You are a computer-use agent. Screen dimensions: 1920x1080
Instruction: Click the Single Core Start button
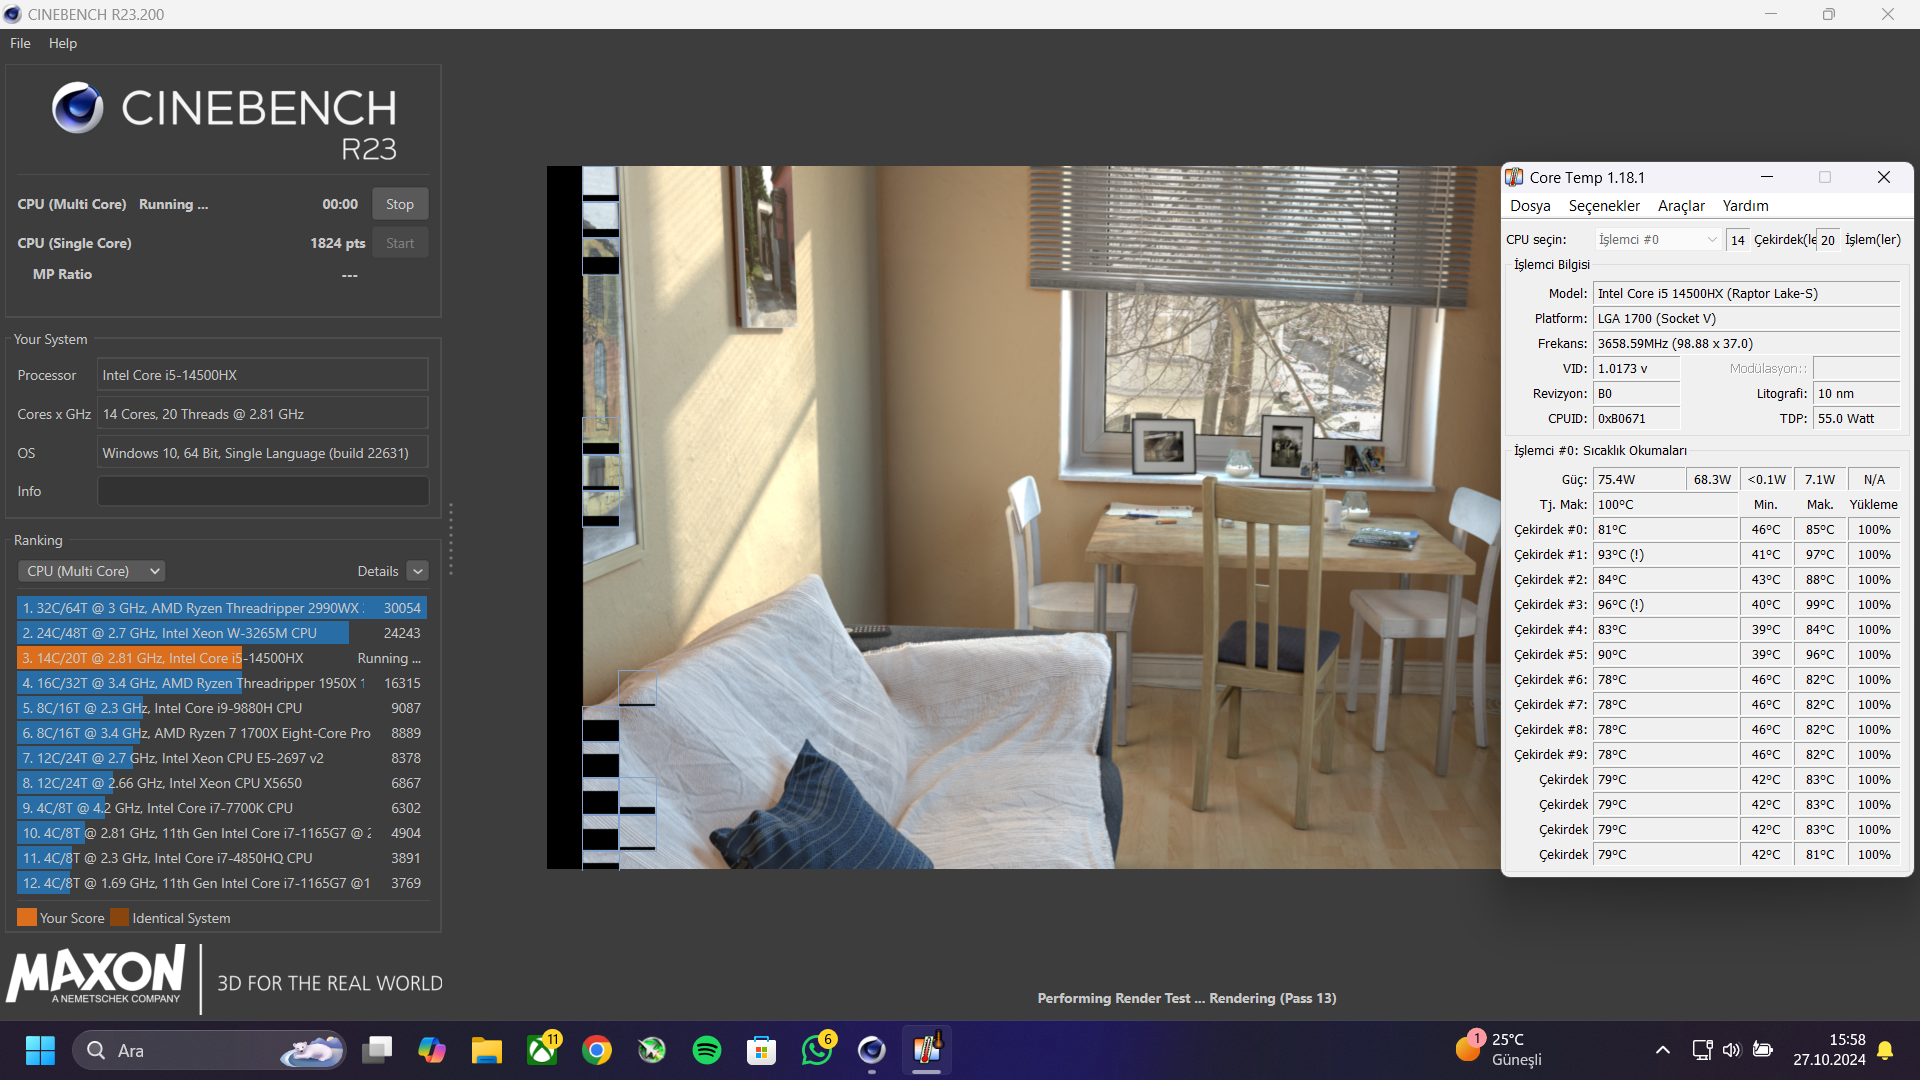399,243
